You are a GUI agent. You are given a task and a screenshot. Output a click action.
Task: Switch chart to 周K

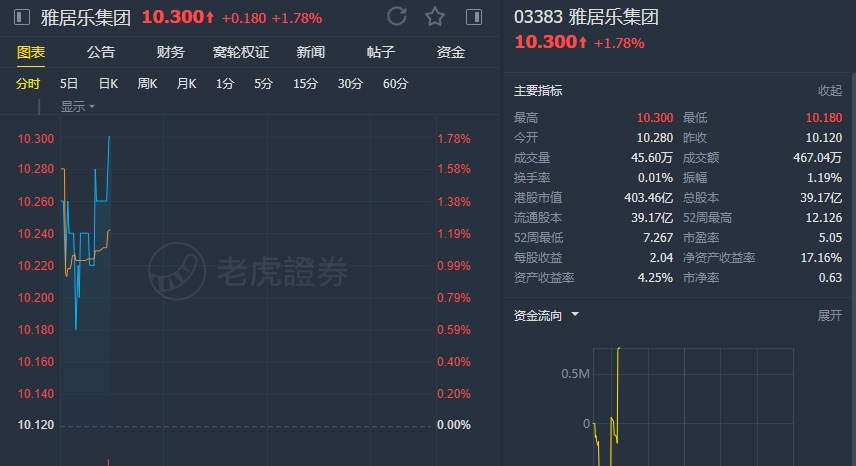click(x=147, y=84)
